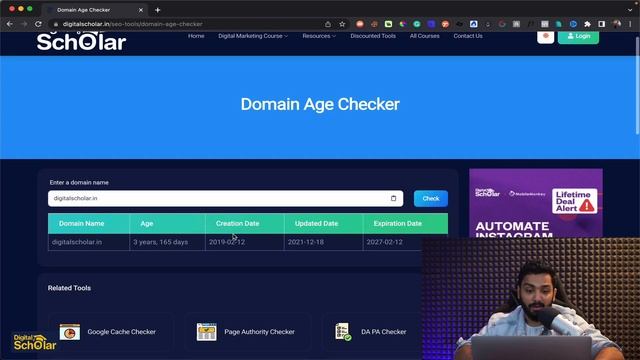
Task: Open a new tab with the plus button
Action: tap(158, 10)
